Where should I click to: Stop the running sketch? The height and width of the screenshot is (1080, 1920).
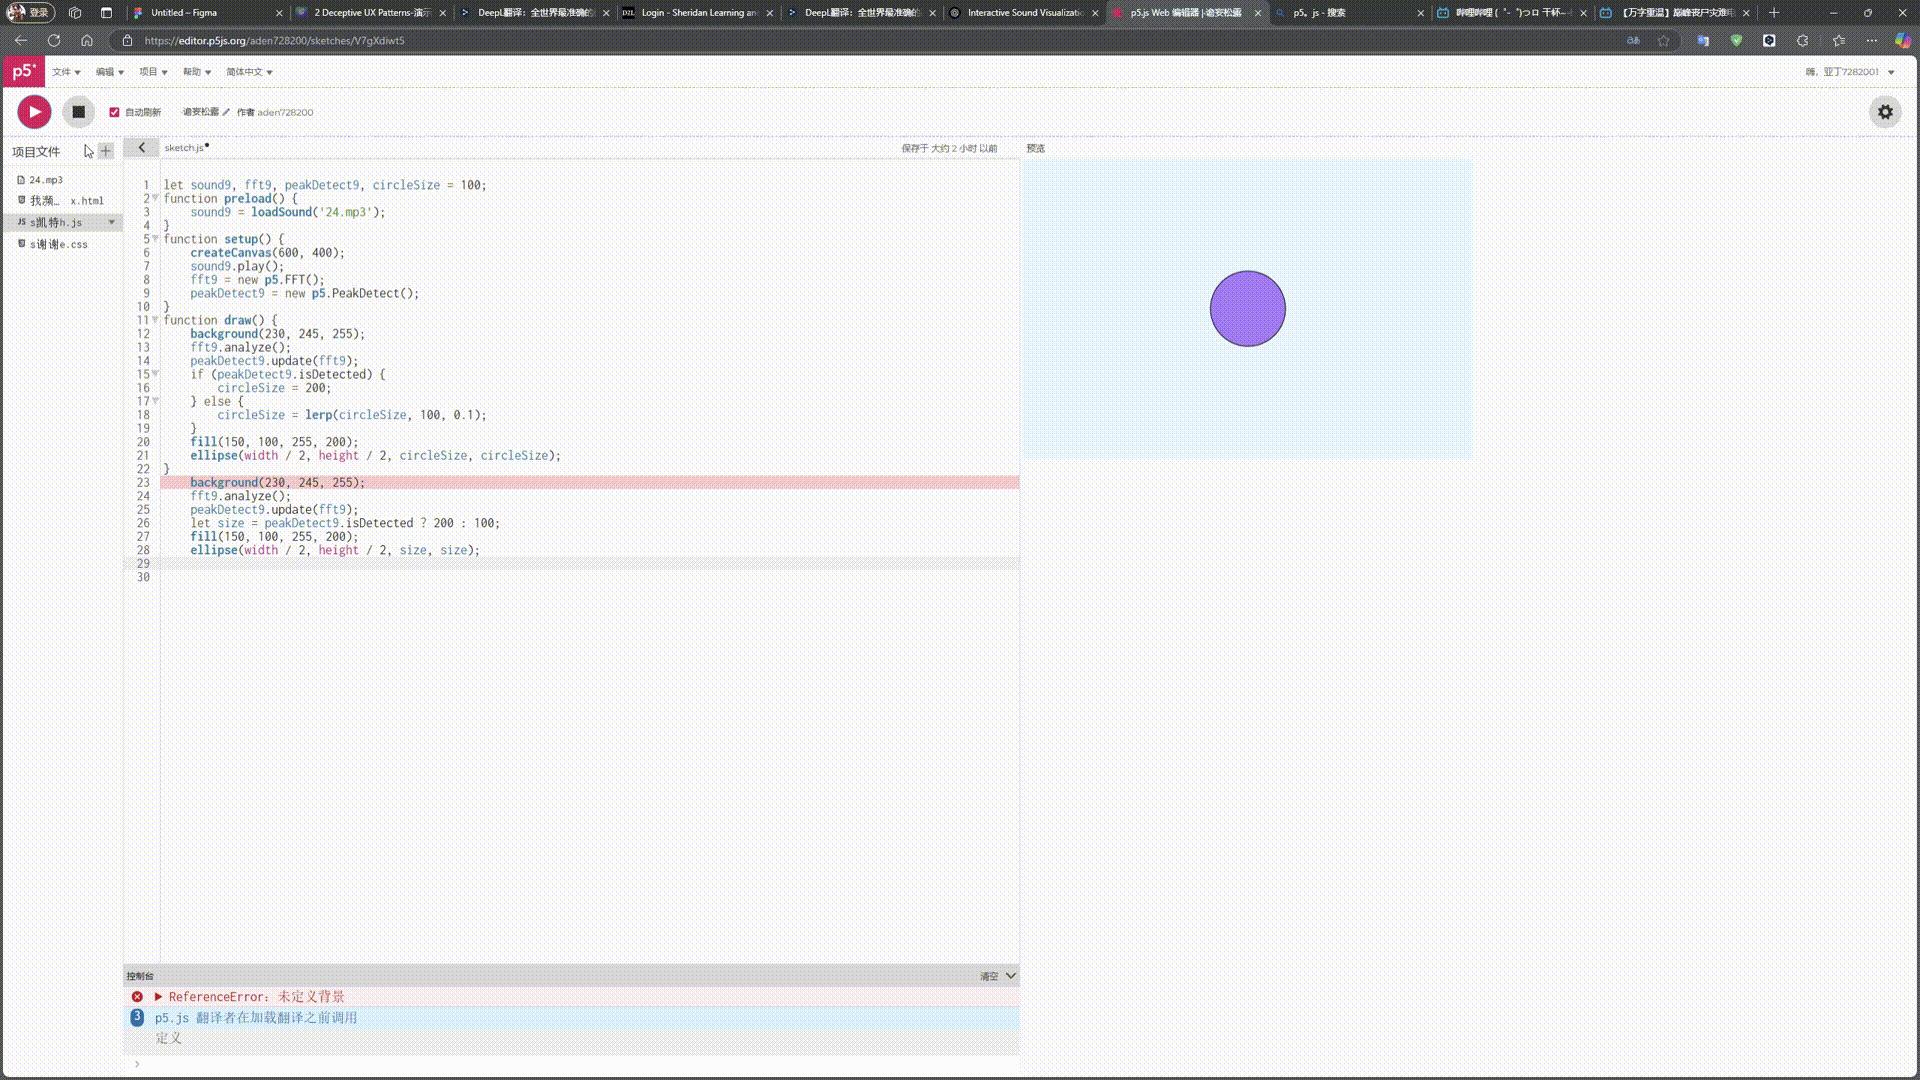(x=78, y=112)
